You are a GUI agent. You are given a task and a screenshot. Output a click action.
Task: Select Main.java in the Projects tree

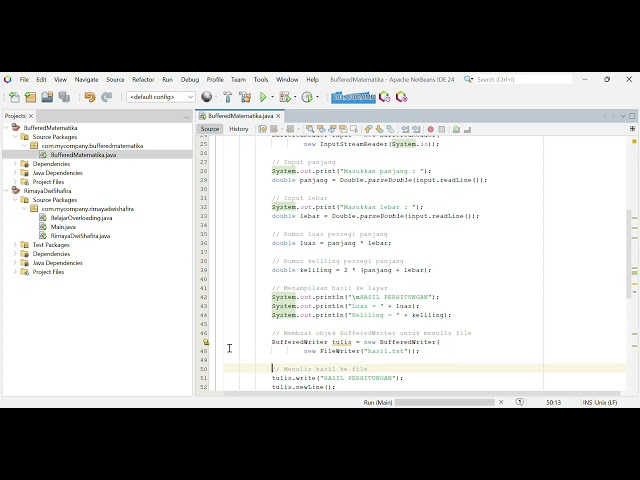(63, 227)
